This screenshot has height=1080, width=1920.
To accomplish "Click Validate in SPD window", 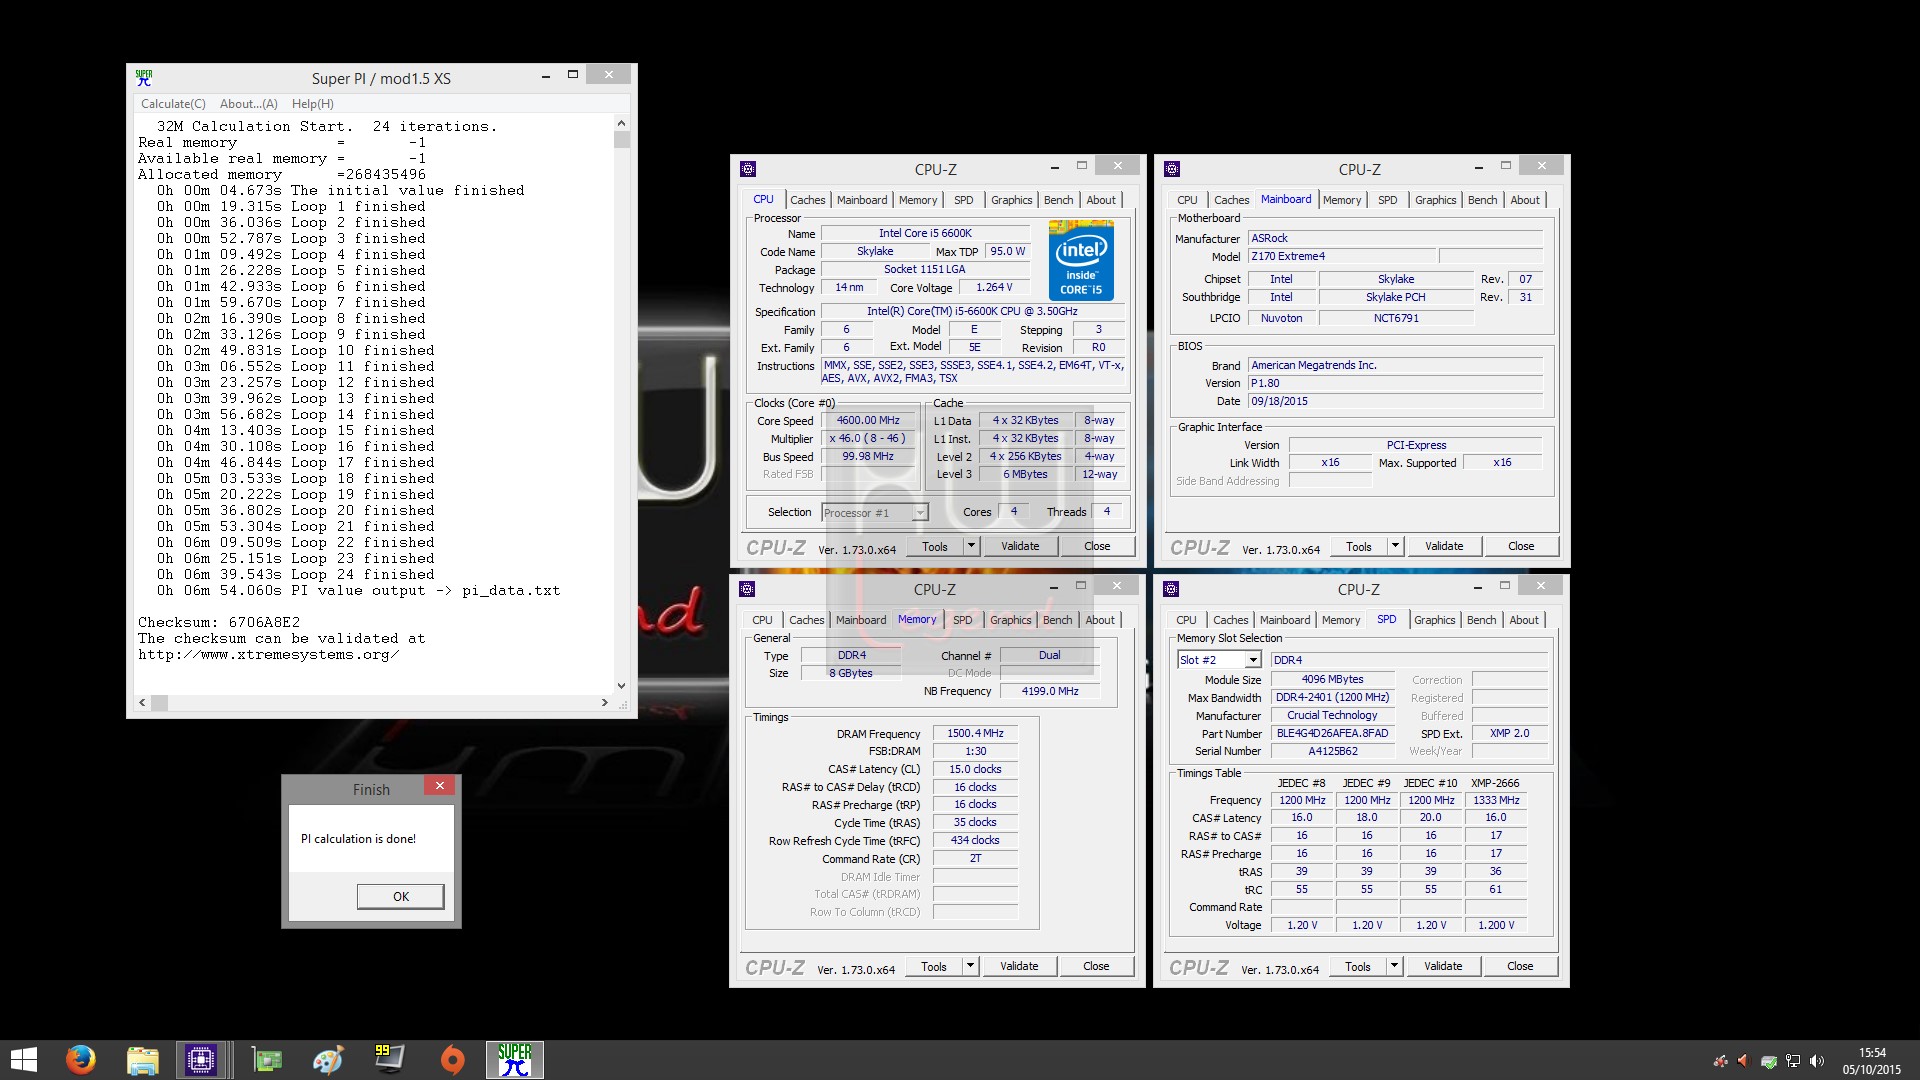I will 1443,966.
